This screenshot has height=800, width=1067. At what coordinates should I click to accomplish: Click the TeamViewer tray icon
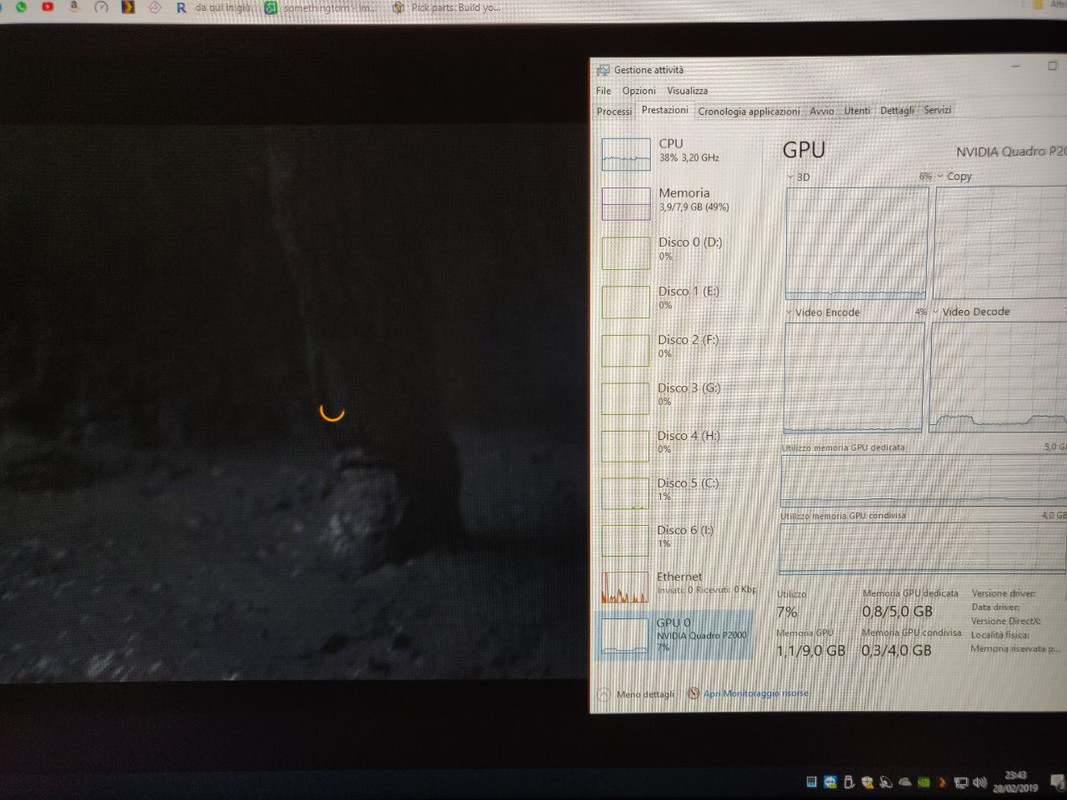pyautogui.click(x=830, y=782)
